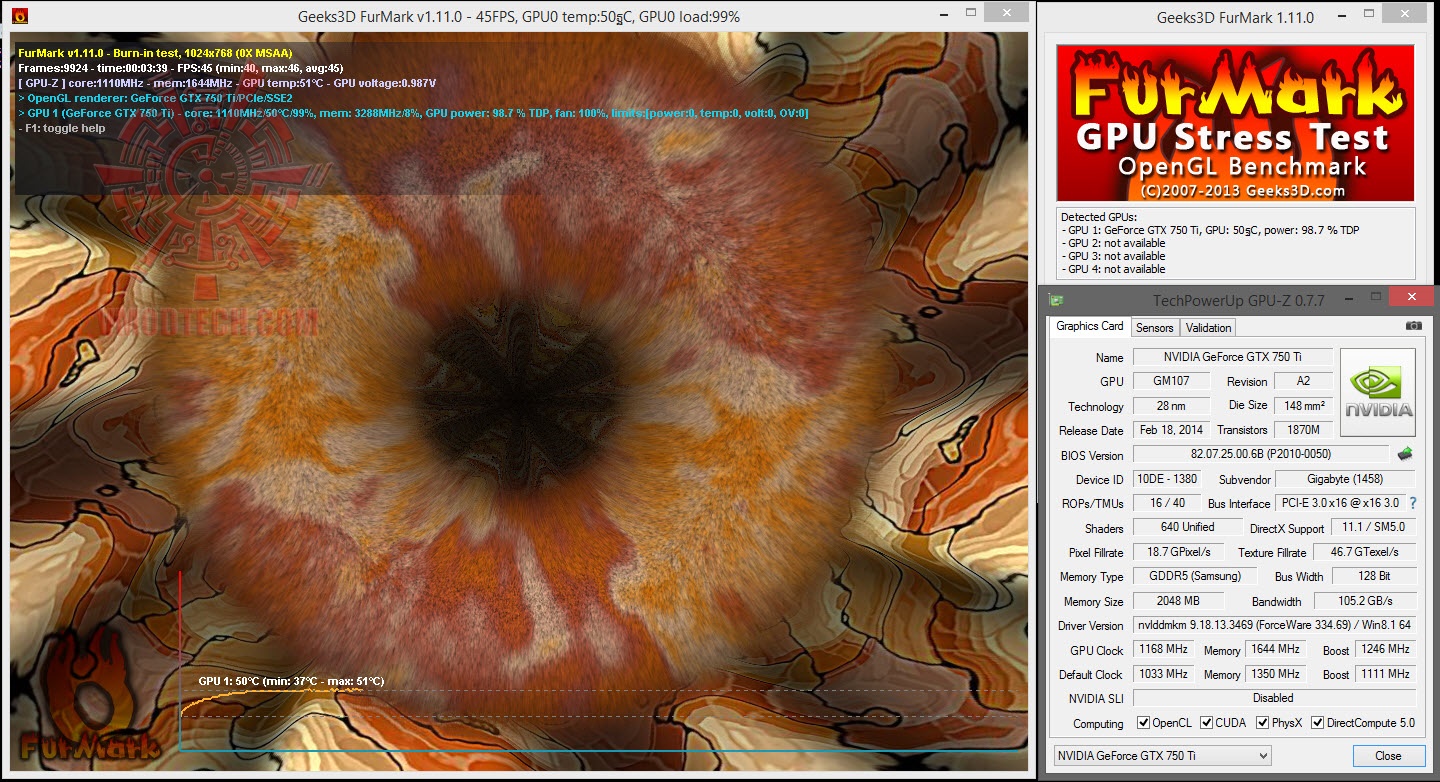Click the Device ID value 10DE - 1380

pyautogui.click(x=1166, y=479)
